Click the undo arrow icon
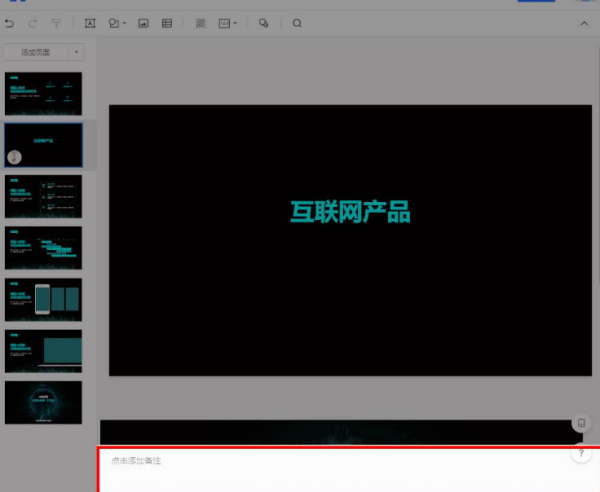Image resolution: width=600 pixels, height=492 pixels. [x=10, y=23]
